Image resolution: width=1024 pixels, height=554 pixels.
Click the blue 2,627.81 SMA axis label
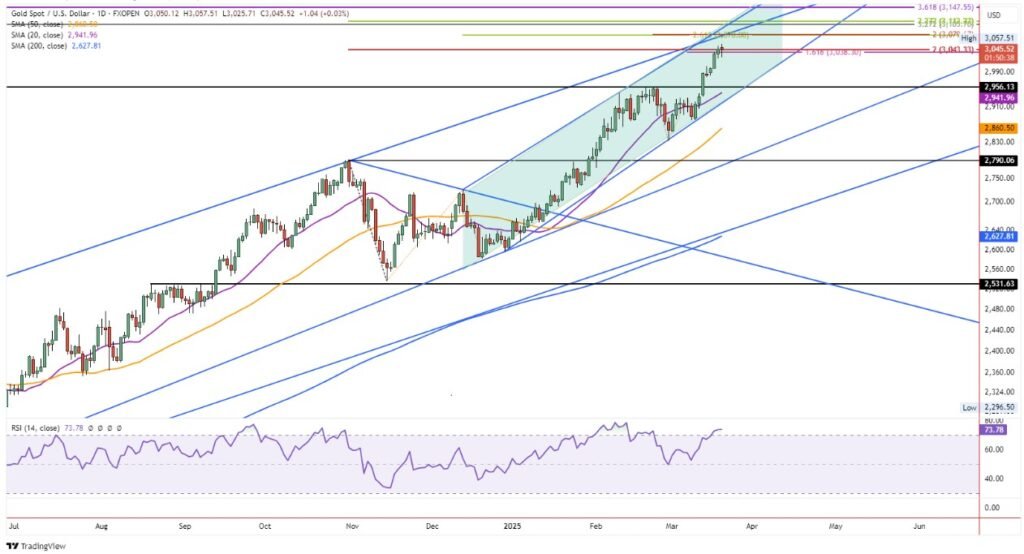coord(999,236)
